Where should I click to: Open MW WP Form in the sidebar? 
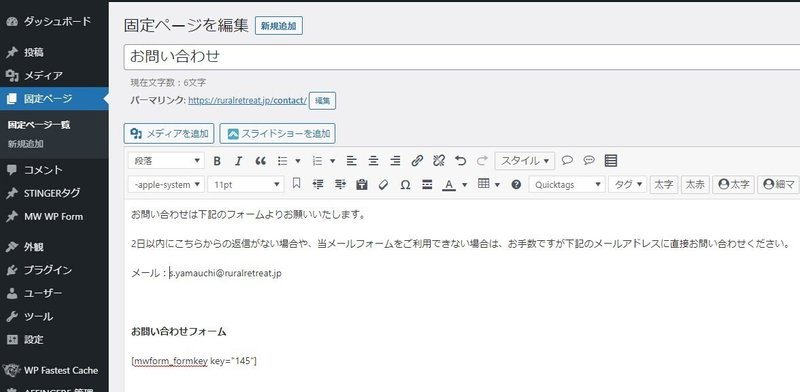coord(54,216)
